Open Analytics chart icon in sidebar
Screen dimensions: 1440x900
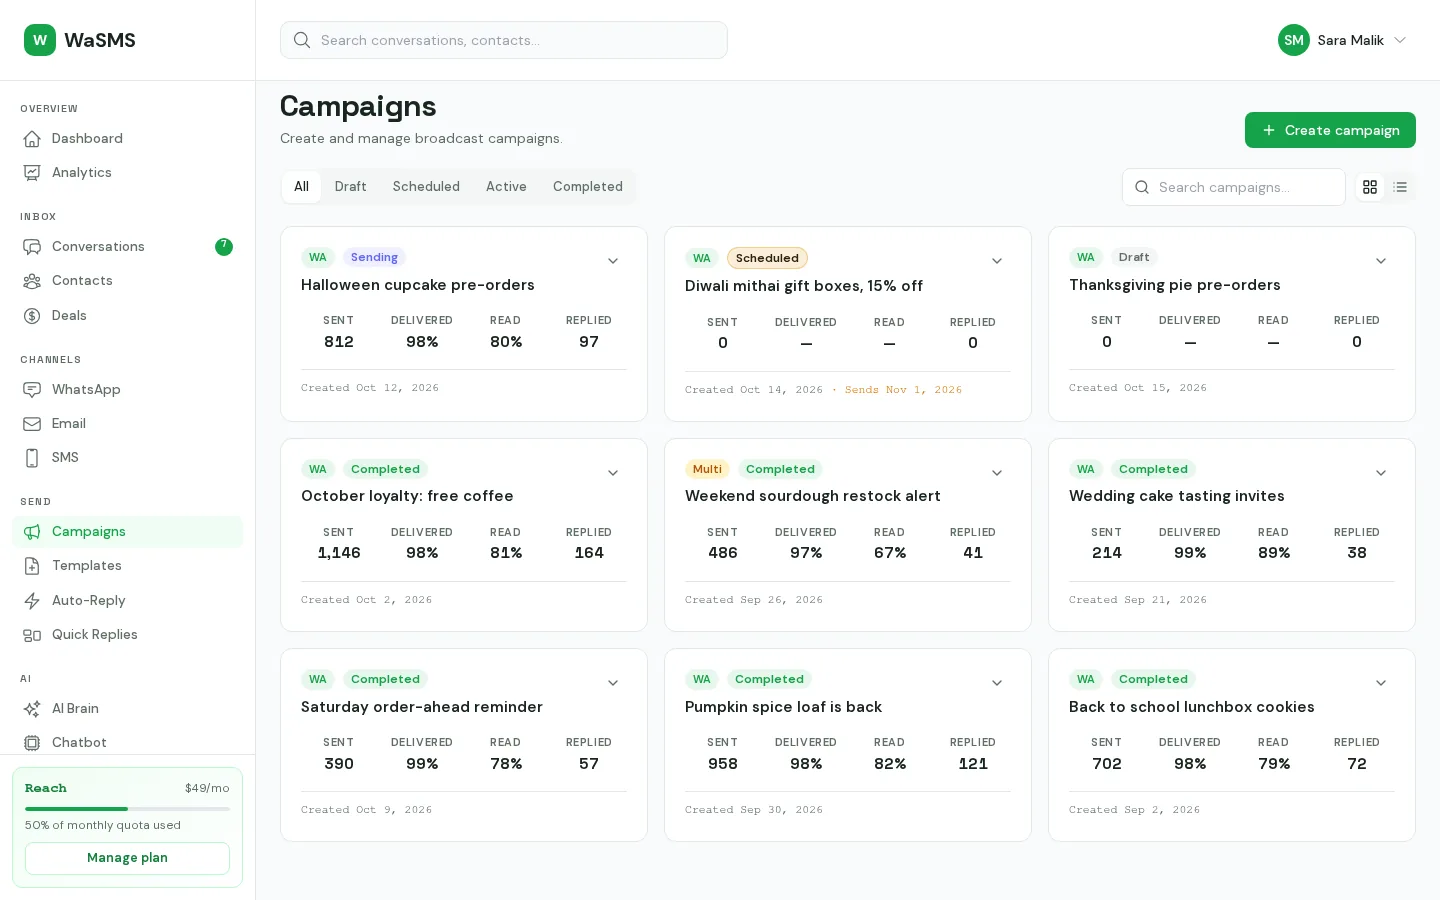(32, 173)
